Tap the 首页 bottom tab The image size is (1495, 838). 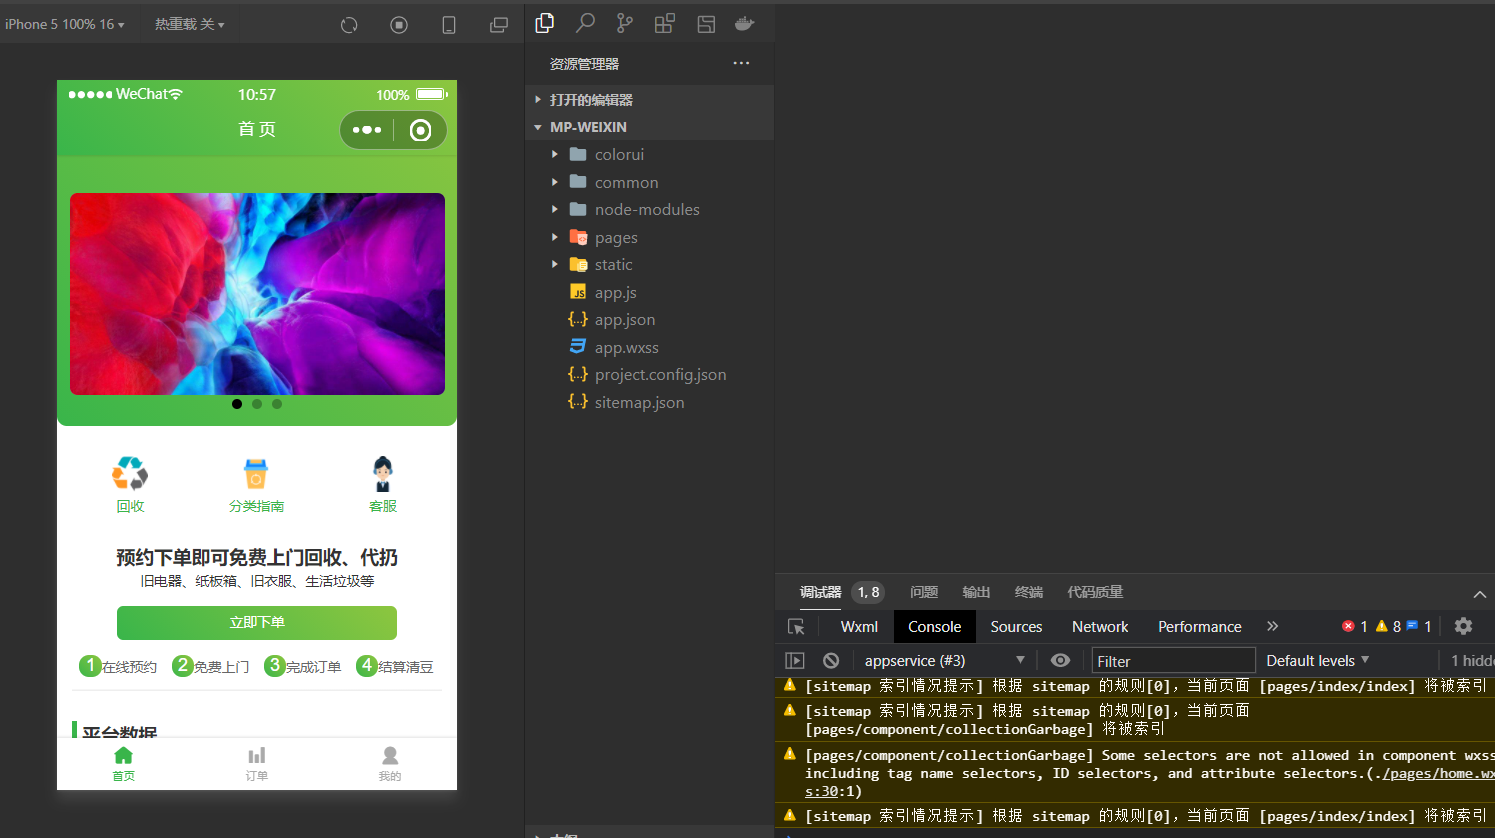click(x=123, y=764)
